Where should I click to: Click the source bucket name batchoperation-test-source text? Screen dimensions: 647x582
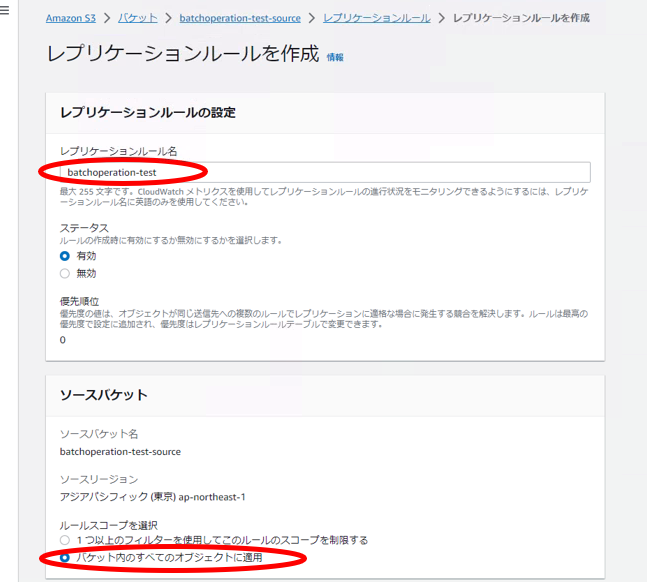(120, 451)
